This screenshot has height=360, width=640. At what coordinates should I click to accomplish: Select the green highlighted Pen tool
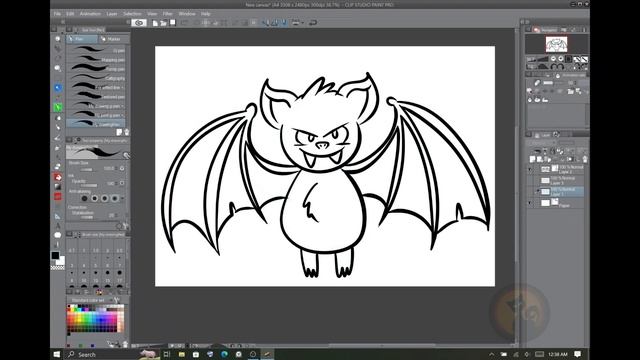(x=58, y=107)
